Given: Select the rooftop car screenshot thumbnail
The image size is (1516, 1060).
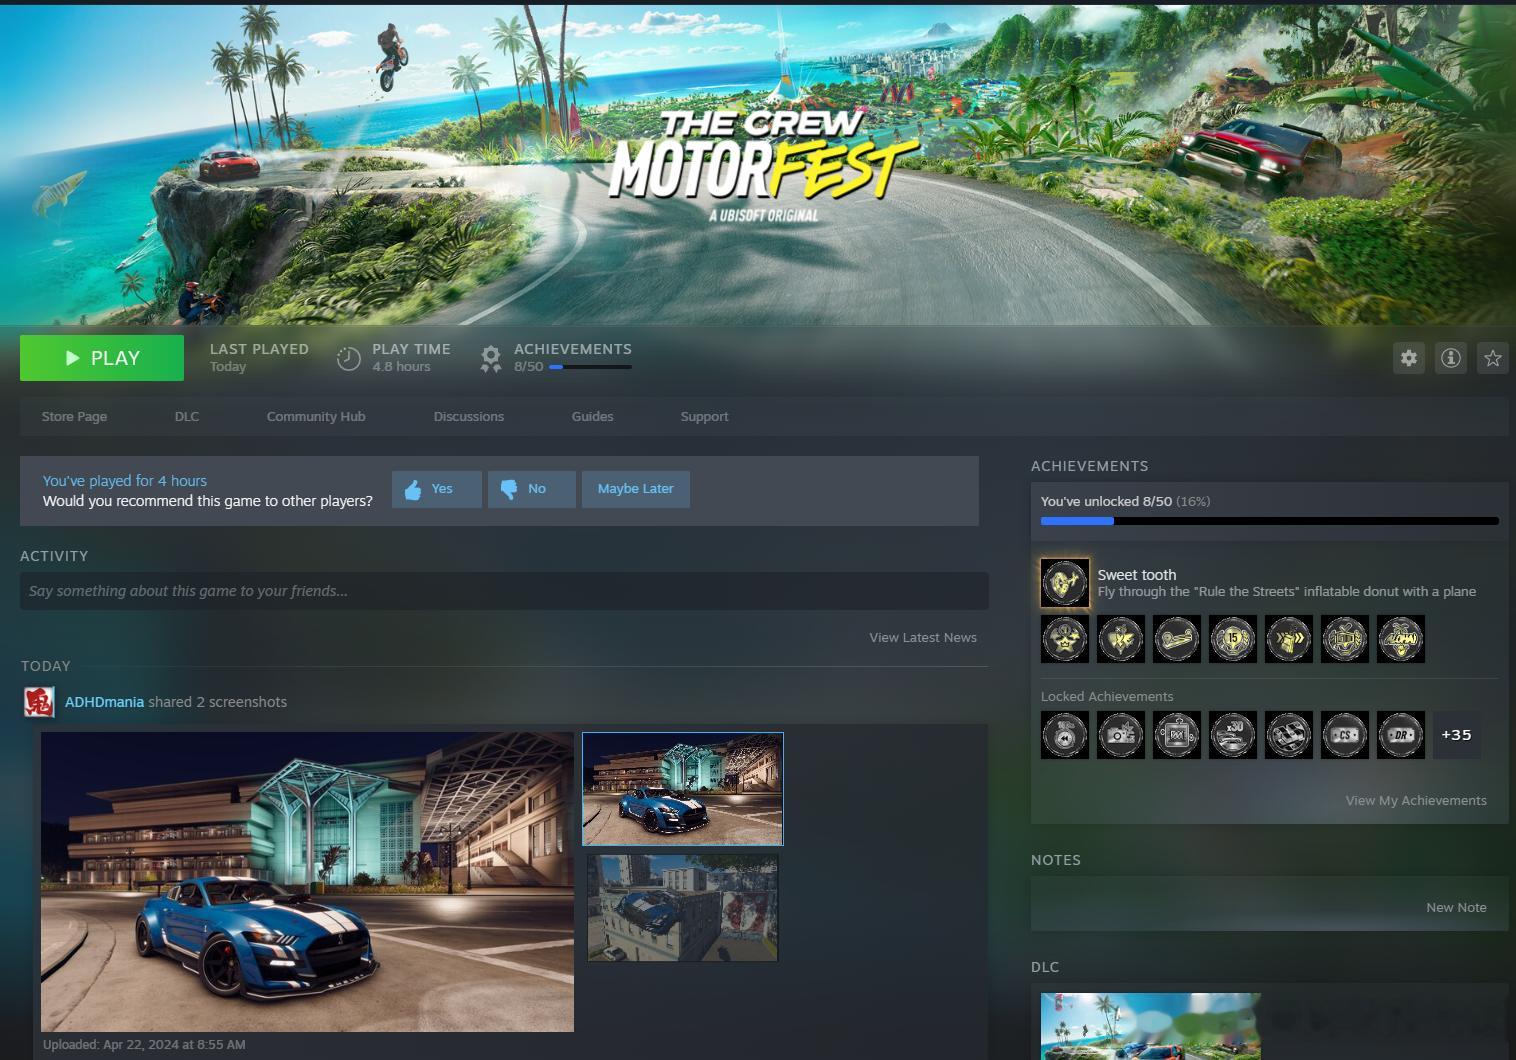Looking at the screenshot, I should (x=683, y=908).
